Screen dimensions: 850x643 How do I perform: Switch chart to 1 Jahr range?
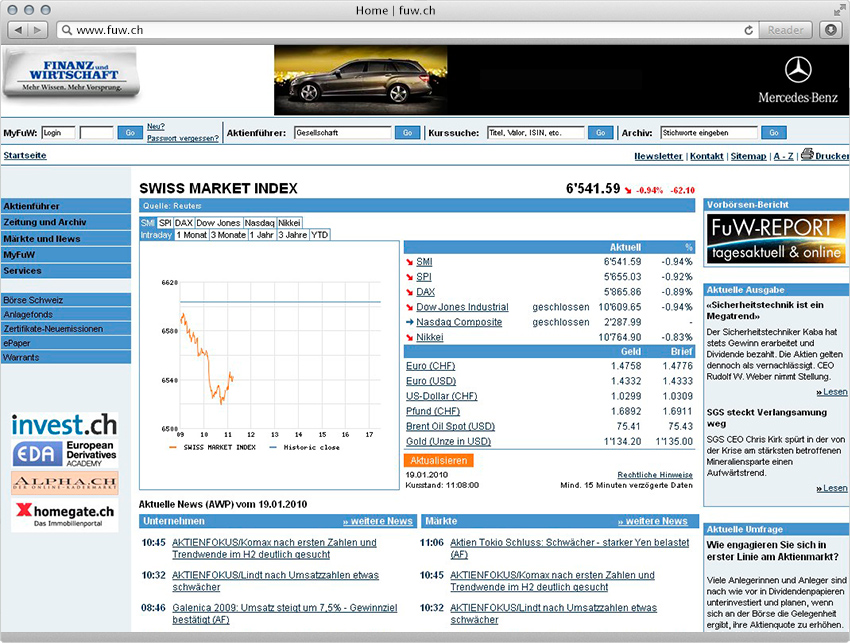point(262,235)
